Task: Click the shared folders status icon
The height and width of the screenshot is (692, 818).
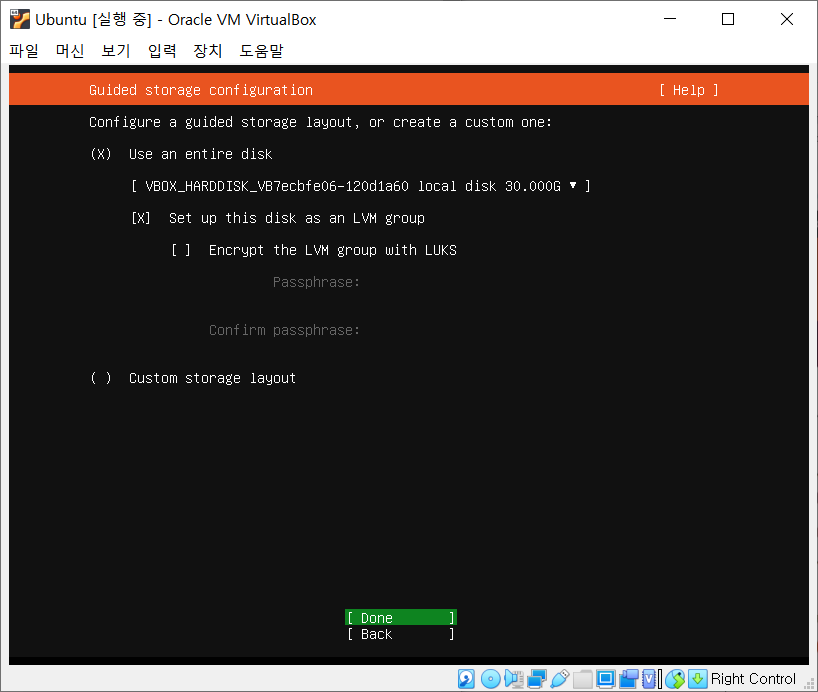Action: tap(583, 678)
